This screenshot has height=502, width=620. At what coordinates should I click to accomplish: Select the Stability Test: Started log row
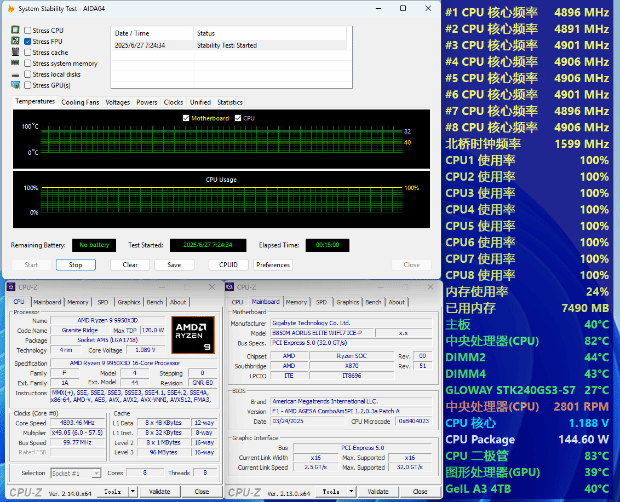229,45
